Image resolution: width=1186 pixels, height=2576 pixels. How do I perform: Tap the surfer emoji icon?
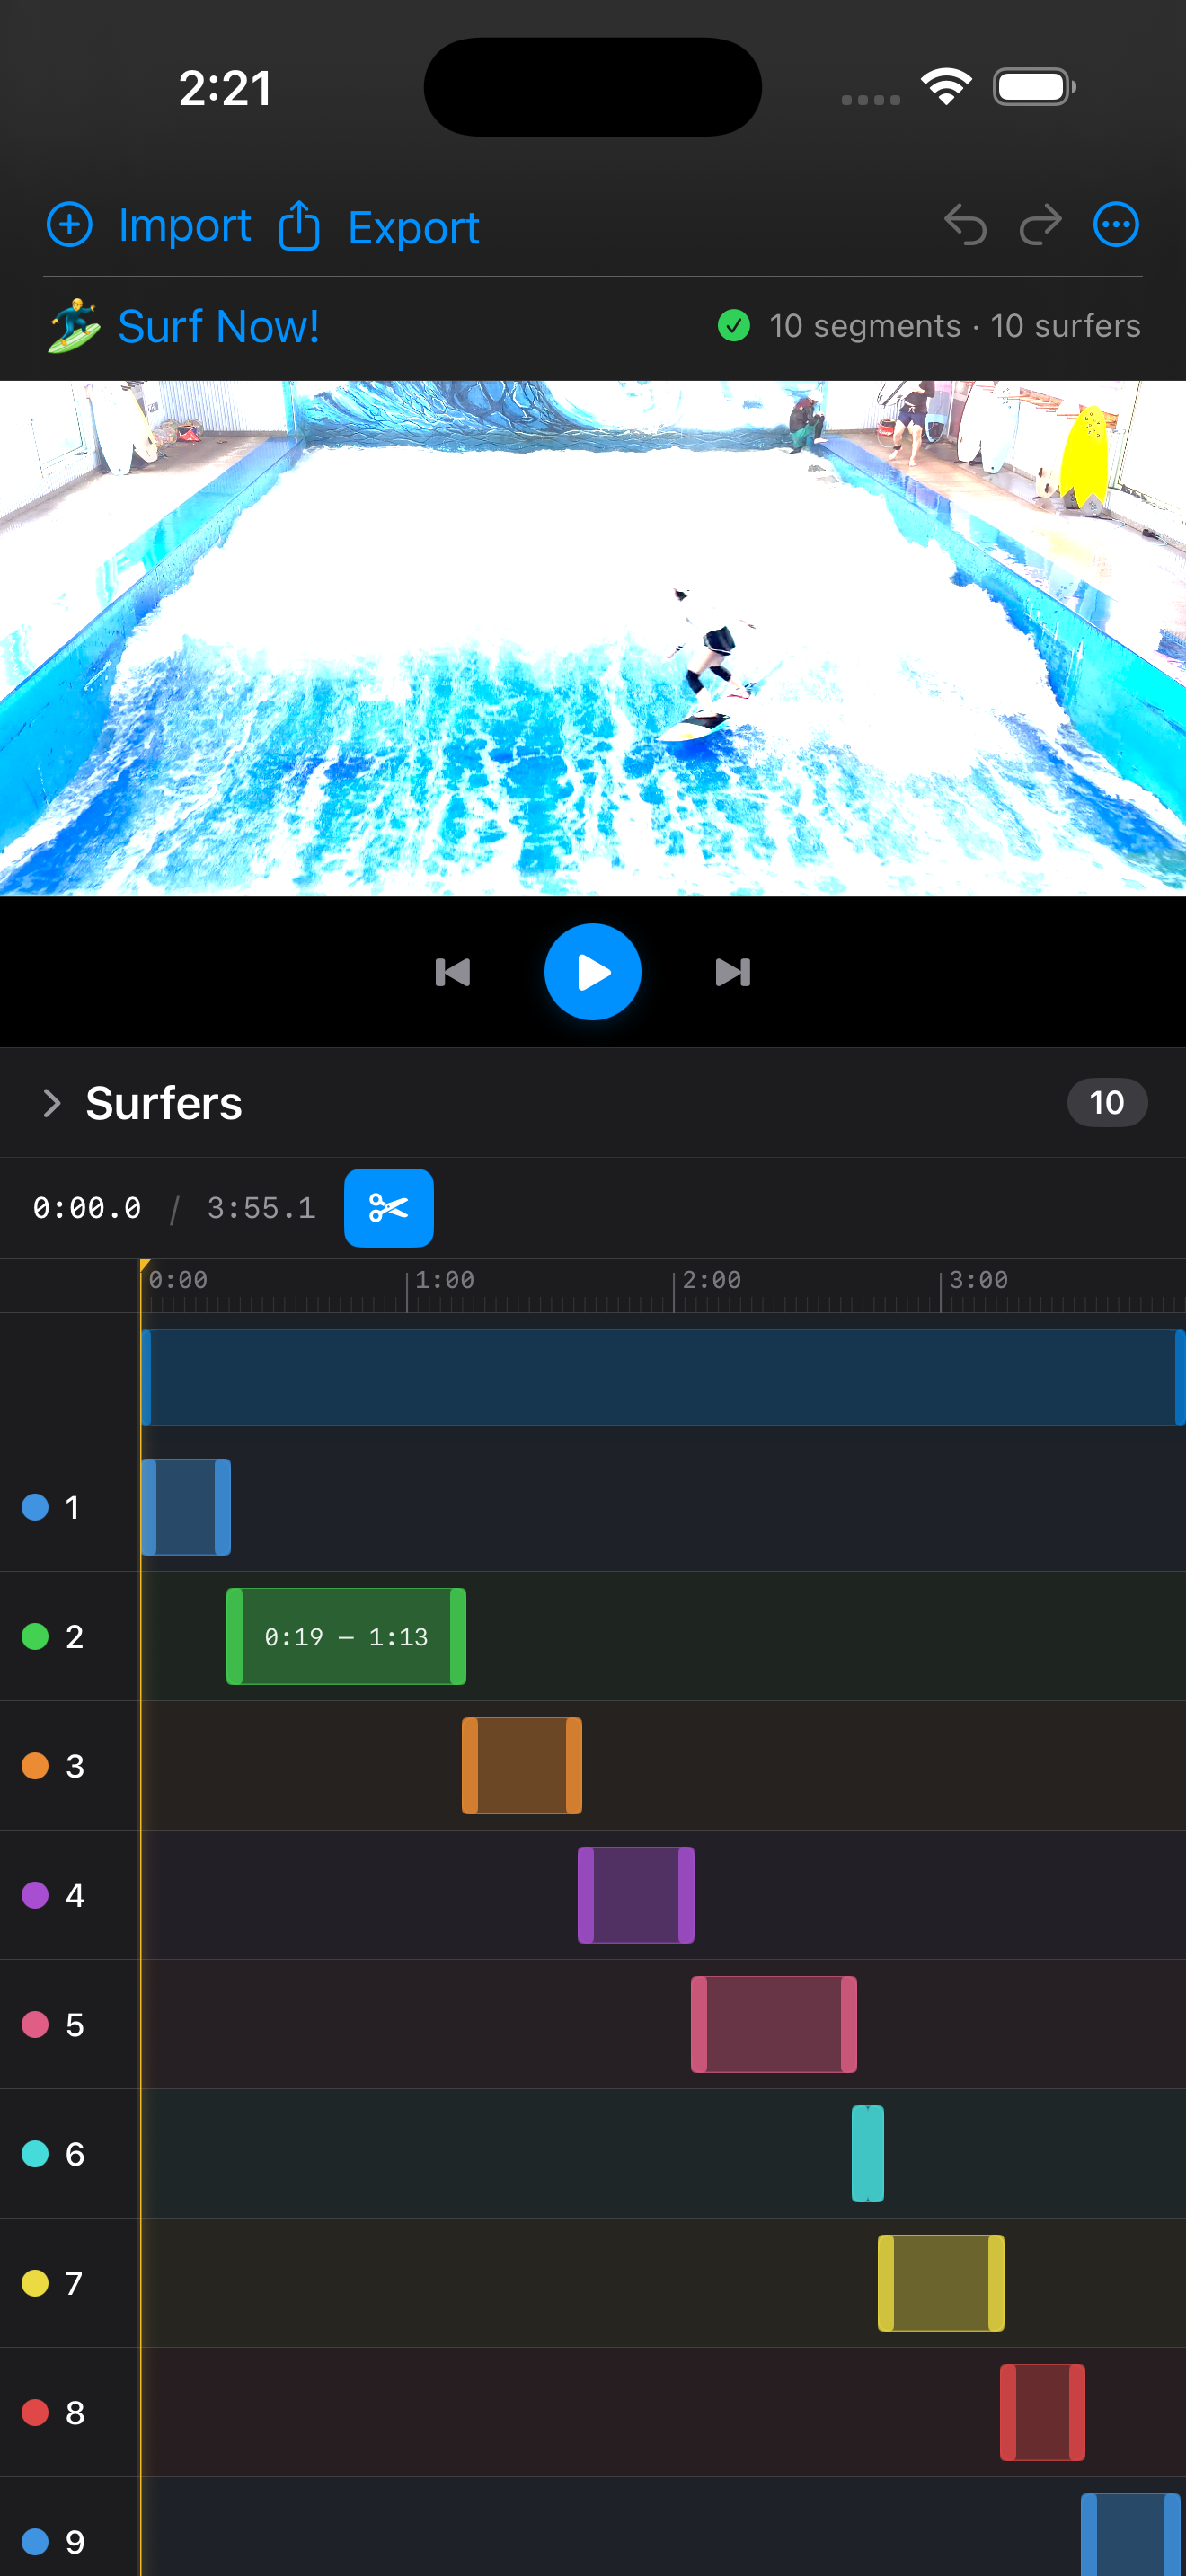[x=73, y=326]
